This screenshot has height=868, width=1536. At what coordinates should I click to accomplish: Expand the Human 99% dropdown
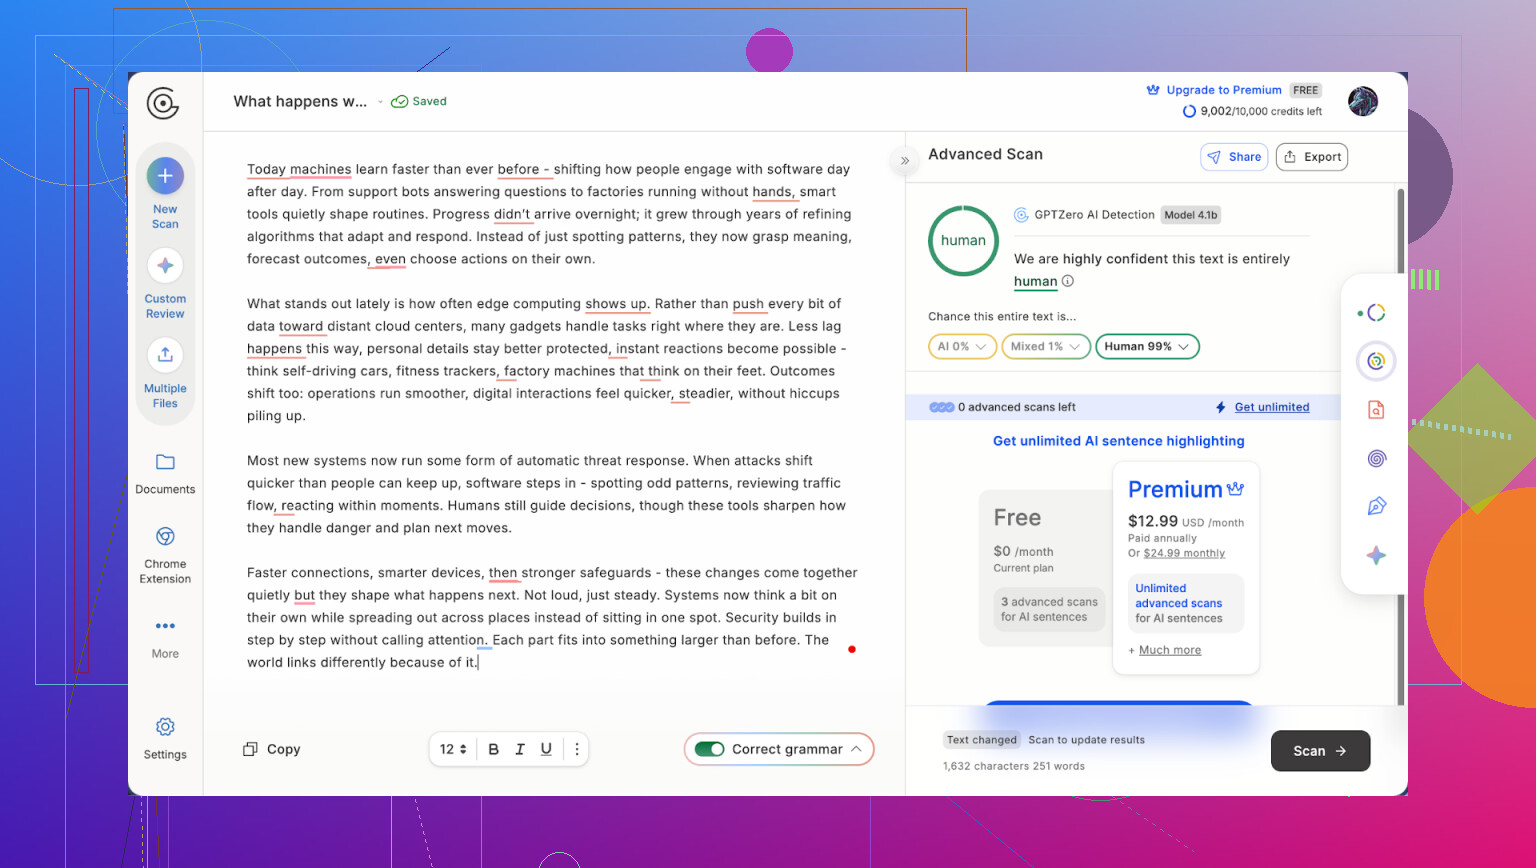1147,347
